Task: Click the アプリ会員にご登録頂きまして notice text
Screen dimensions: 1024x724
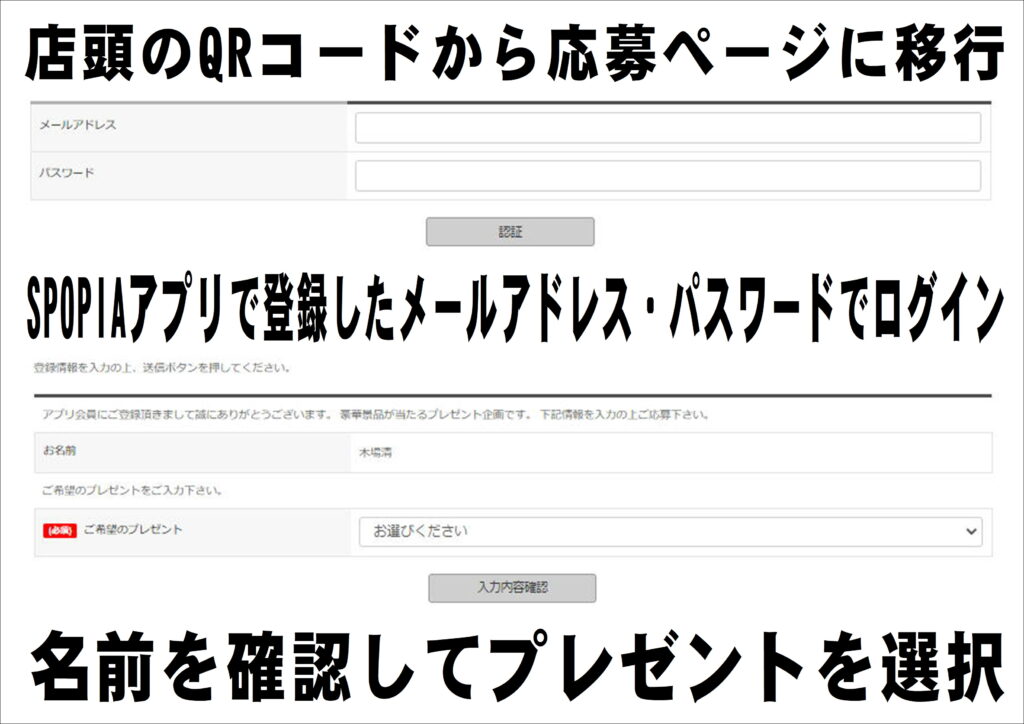Action: (376, 415)
